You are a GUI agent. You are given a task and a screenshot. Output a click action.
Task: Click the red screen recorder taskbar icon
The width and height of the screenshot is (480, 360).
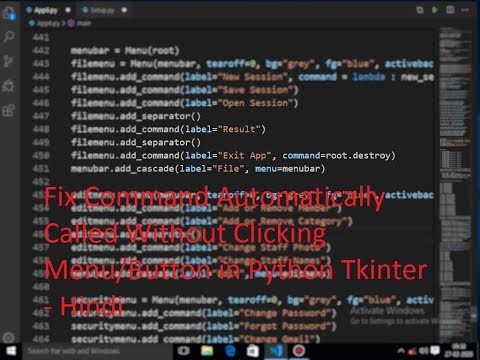pos(299,351)
